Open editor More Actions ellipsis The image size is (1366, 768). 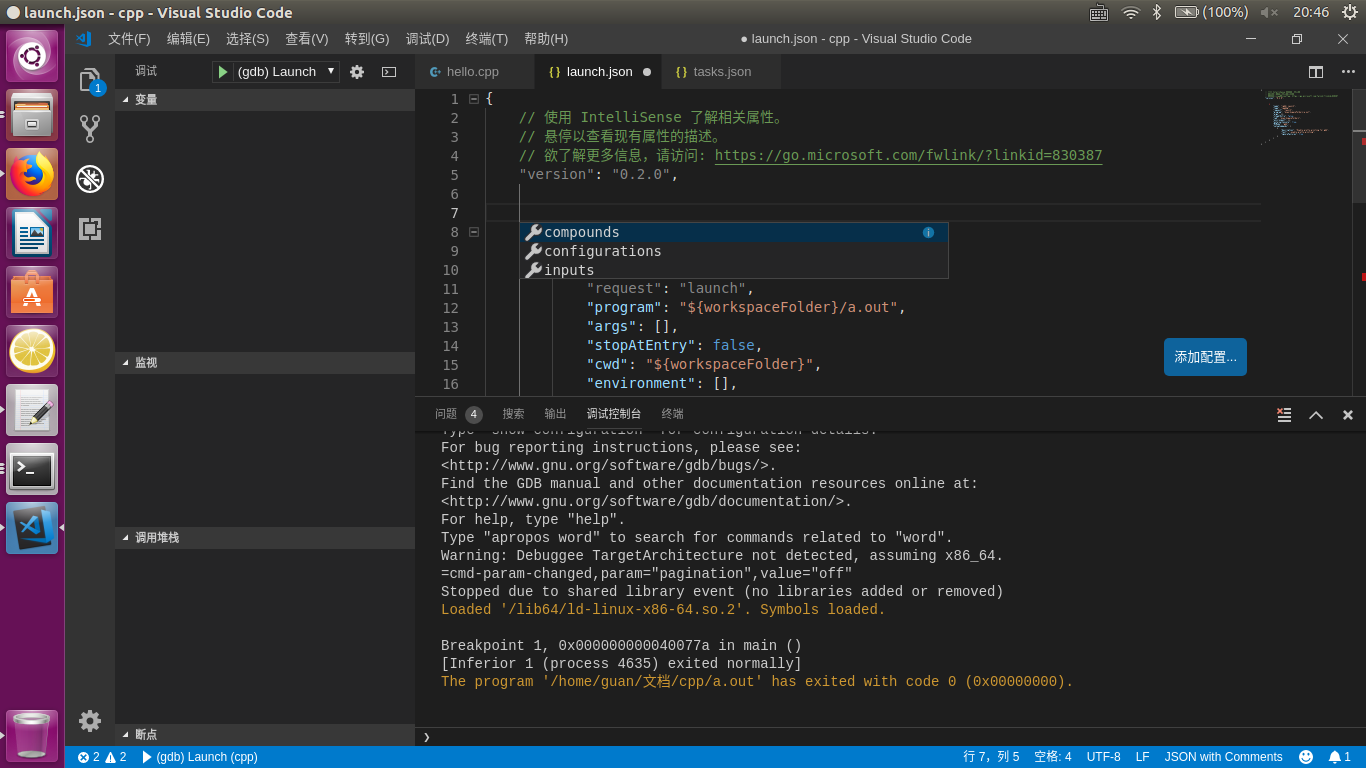click(1348, 72)
